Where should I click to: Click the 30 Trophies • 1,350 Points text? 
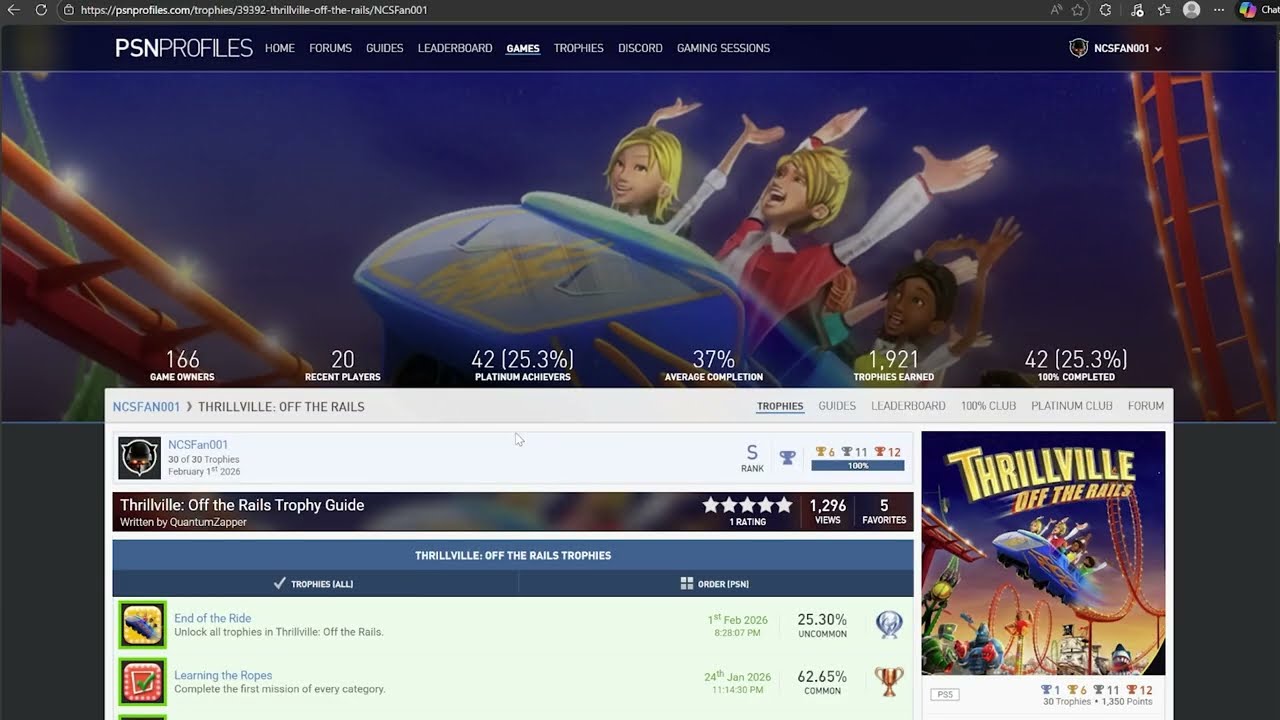pyautogui.click(x=1098, y=702)
